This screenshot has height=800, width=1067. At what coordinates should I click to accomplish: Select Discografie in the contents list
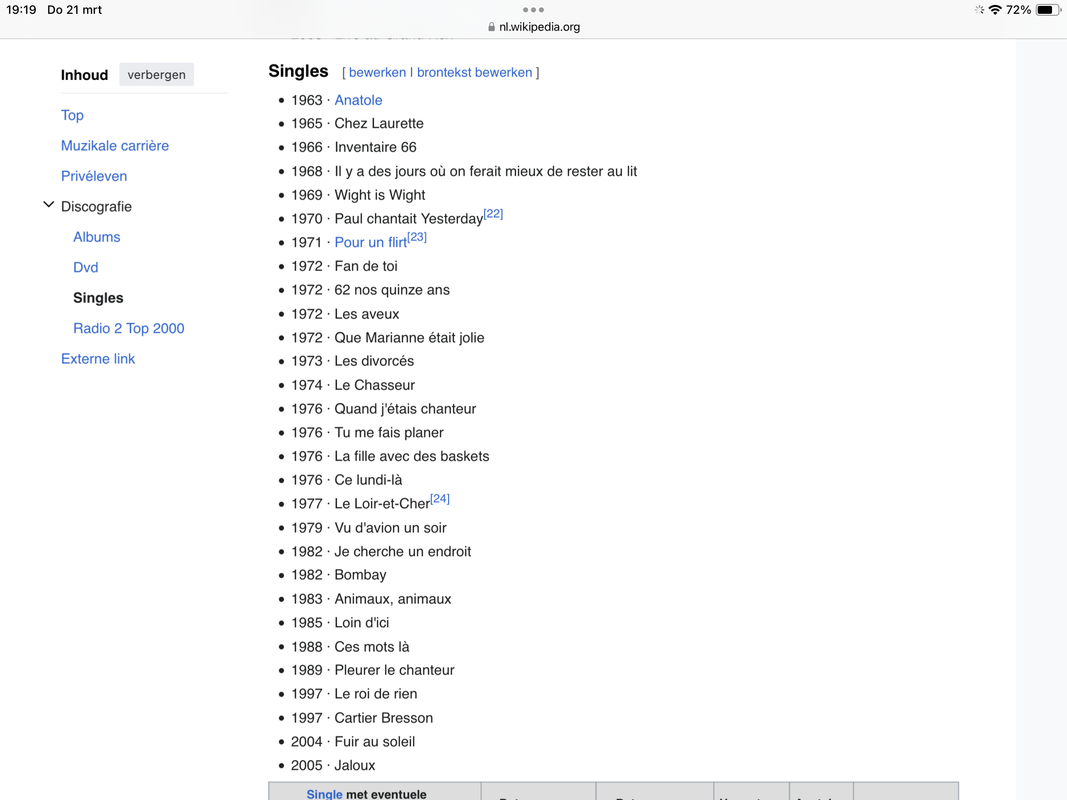[97, 207]
